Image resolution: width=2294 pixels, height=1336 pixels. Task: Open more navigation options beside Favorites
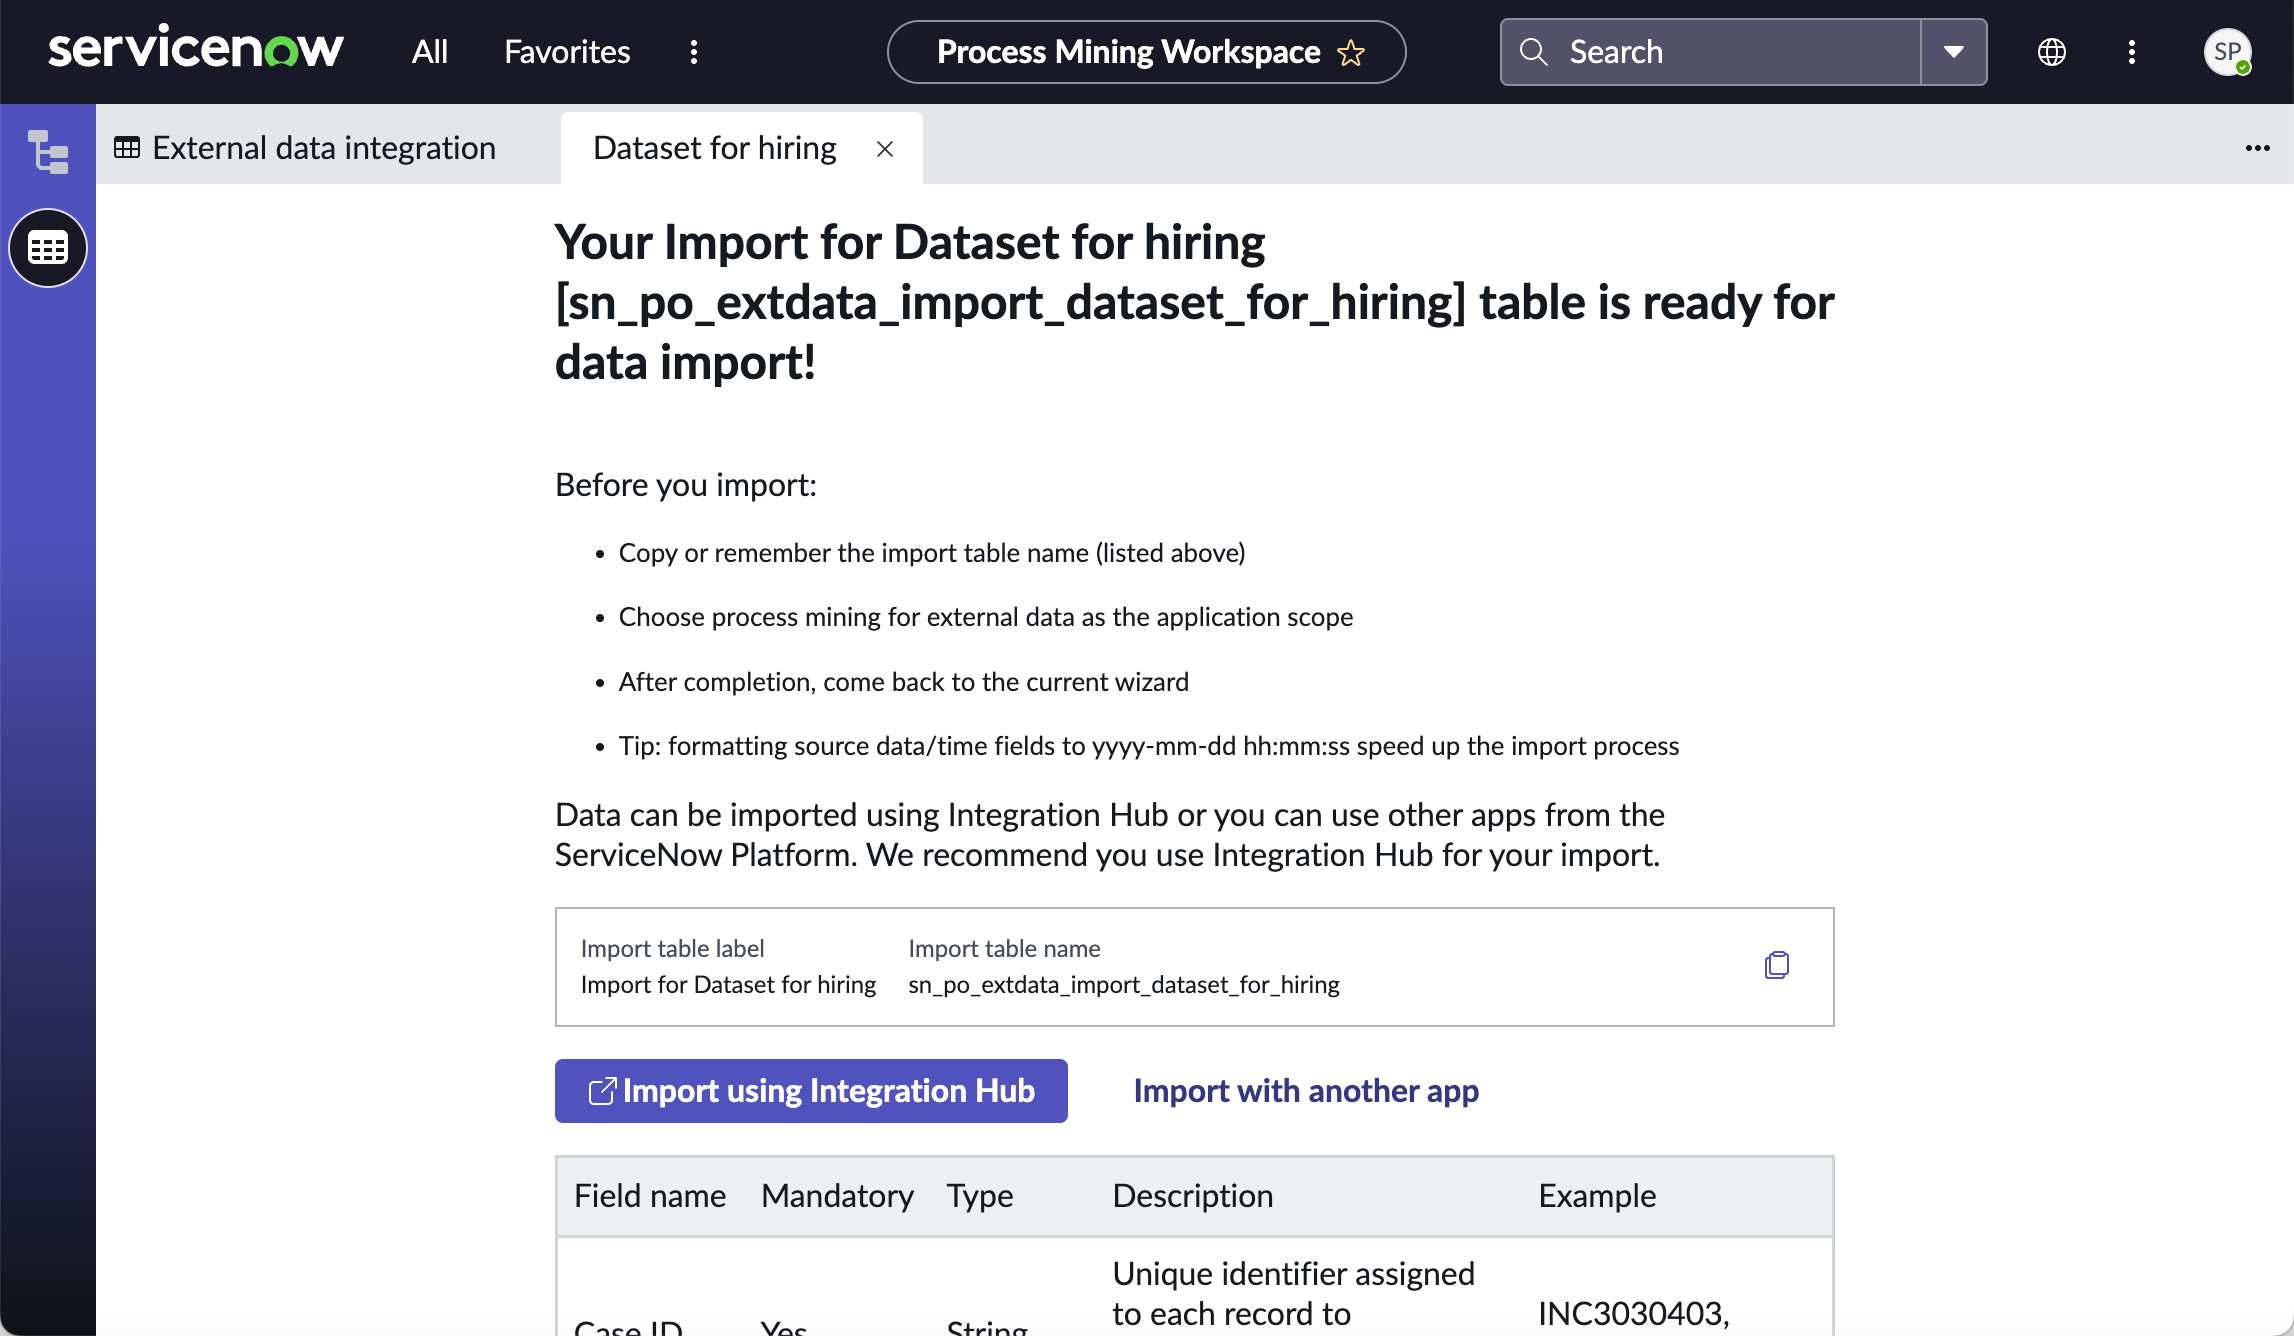(x=694, y=52)
